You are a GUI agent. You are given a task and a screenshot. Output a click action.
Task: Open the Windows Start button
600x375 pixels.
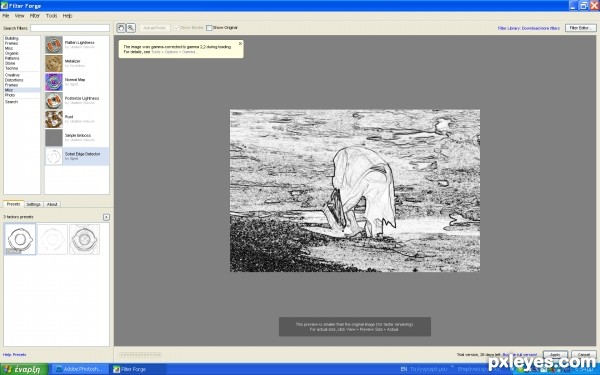click(24, 369)
